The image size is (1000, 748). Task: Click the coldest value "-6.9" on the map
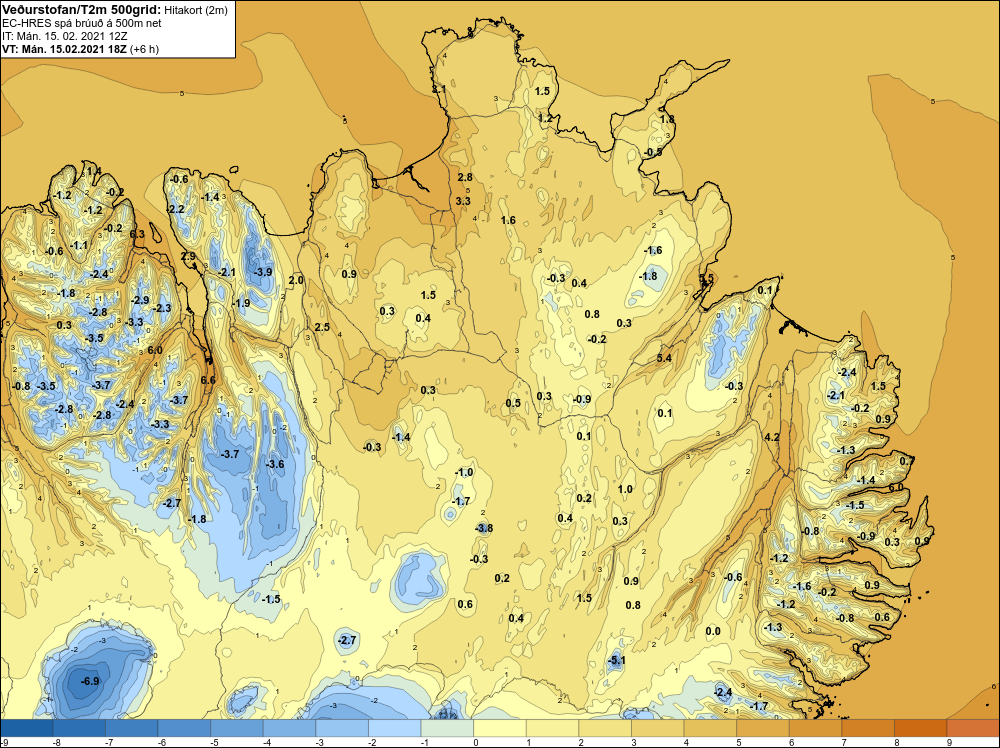coord(90,681)
